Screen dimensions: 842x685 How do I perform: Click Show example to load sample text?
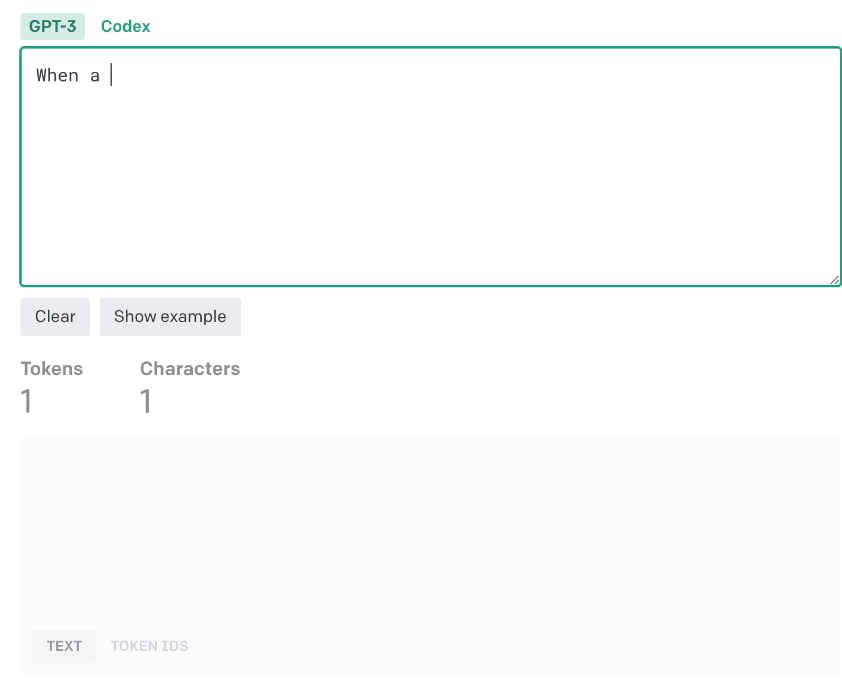coord(170,316)
